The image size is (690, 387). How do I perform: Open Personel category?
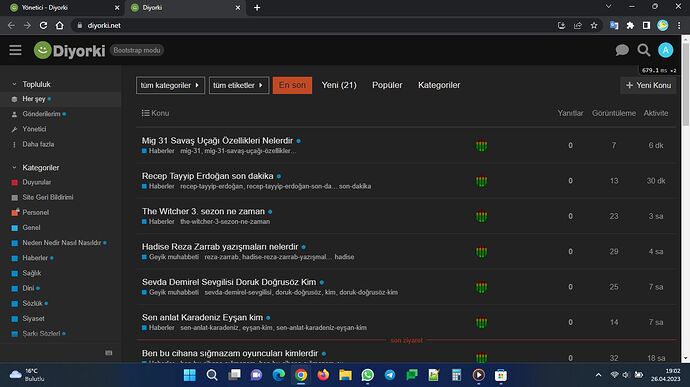36,212
